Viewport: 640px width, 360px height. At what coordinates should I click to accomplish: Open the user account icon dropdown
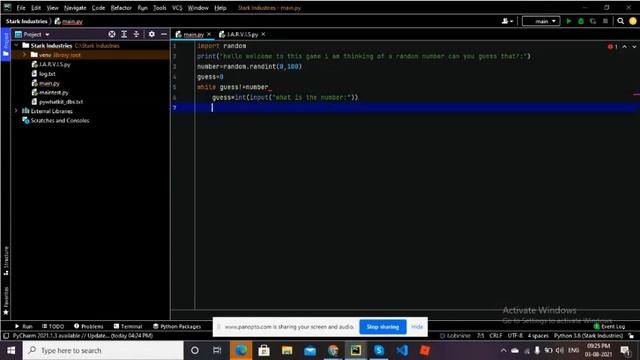(x=507, y=21)
